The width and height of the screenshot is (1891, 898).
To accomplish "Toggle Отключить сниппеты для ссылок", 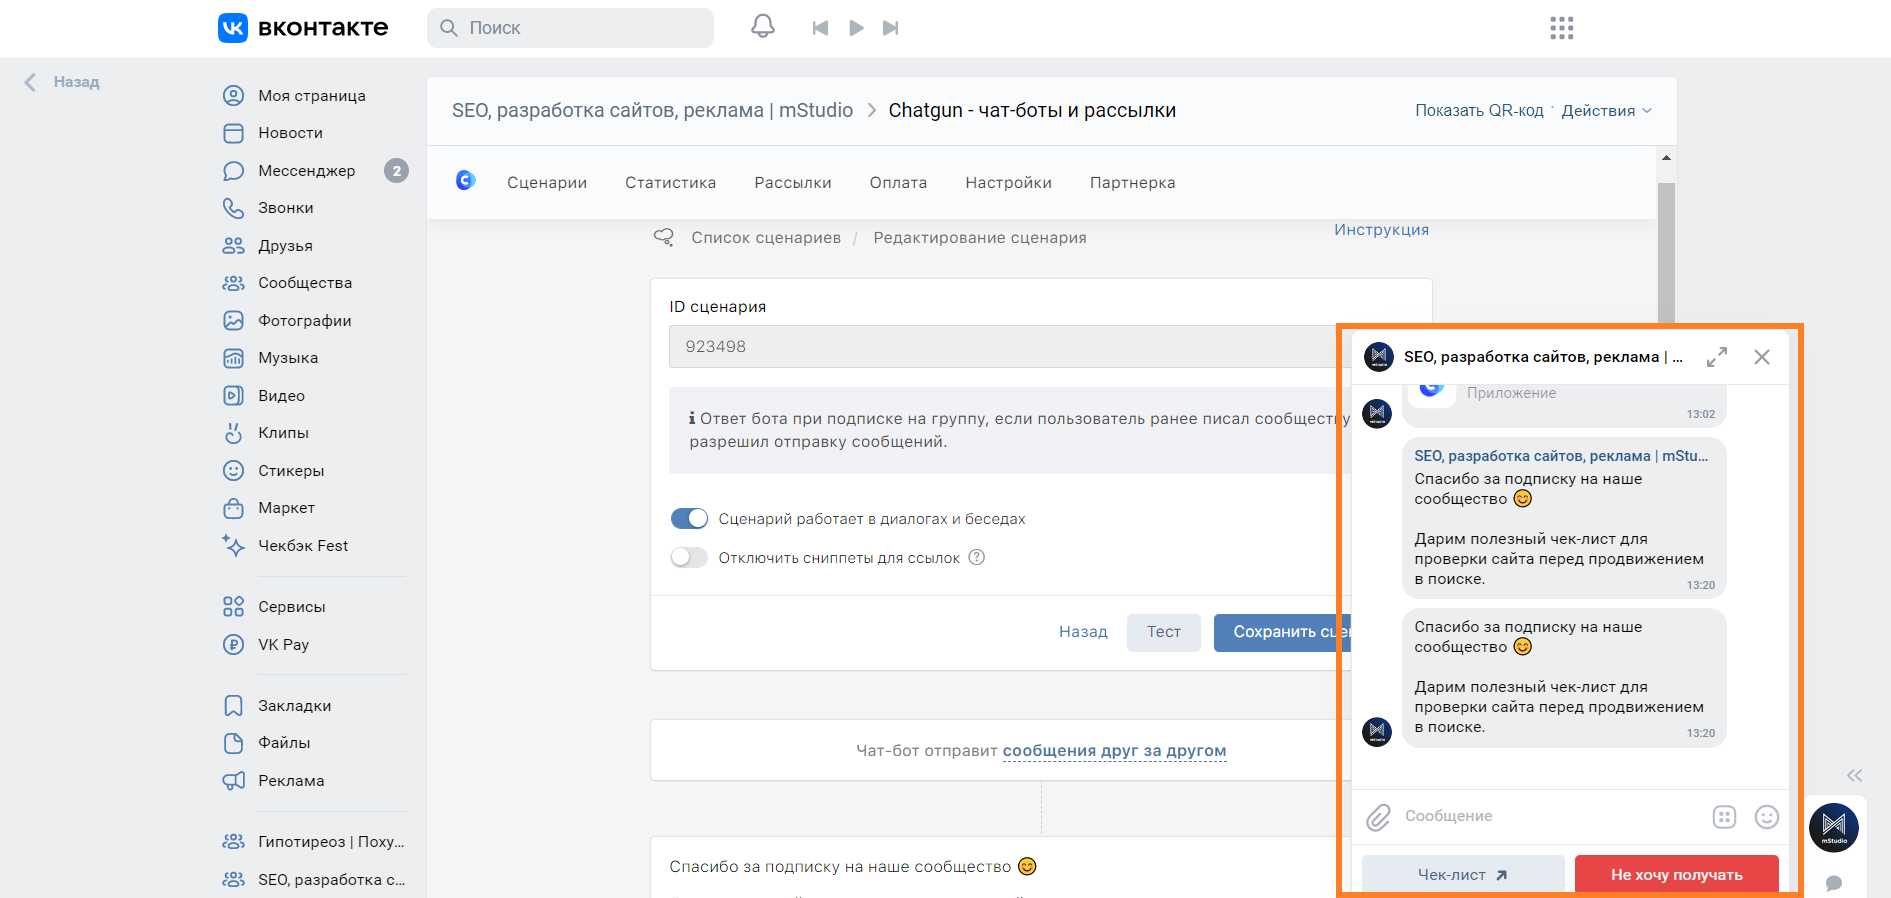I will 689,558.
